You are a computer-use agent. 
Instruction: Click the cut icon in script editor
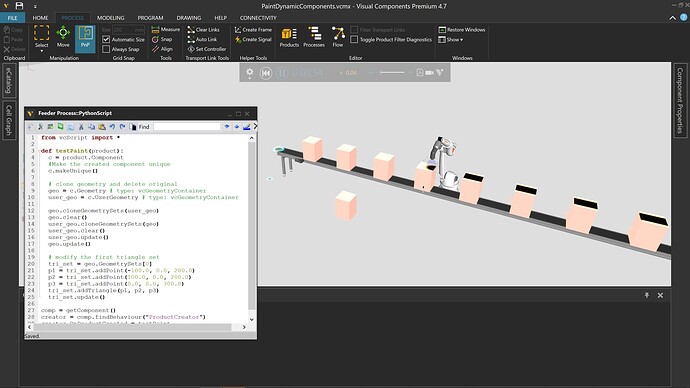click(x=81, y=127)
